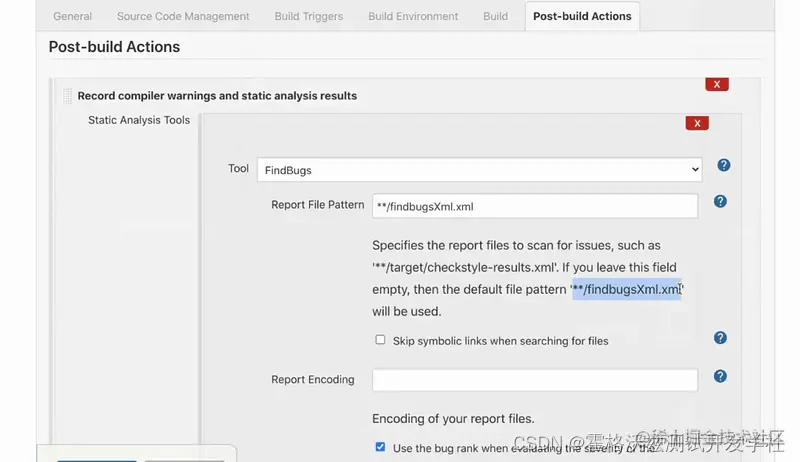The image size is (800, 462).
Task: Focus the Report Encoding text field
Action: (x=534, y=380)
